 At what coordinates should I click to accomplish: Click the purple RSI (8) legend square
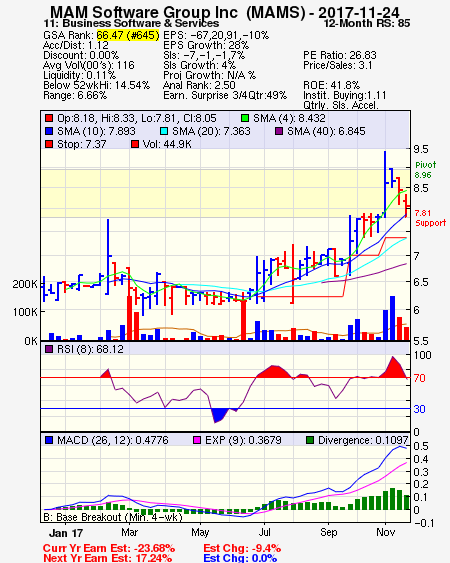(x=49, y=349)
